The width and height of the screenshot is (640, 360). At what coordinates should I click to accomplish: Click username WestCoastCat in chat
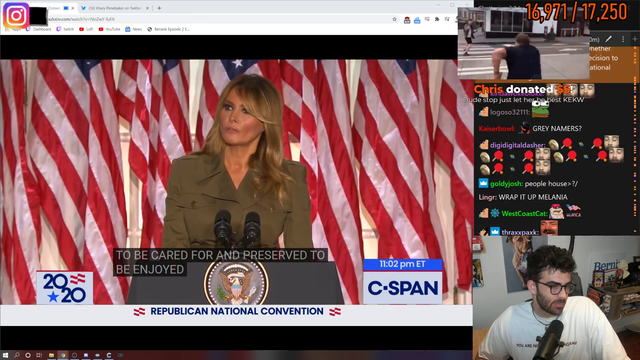pos(524,213)
